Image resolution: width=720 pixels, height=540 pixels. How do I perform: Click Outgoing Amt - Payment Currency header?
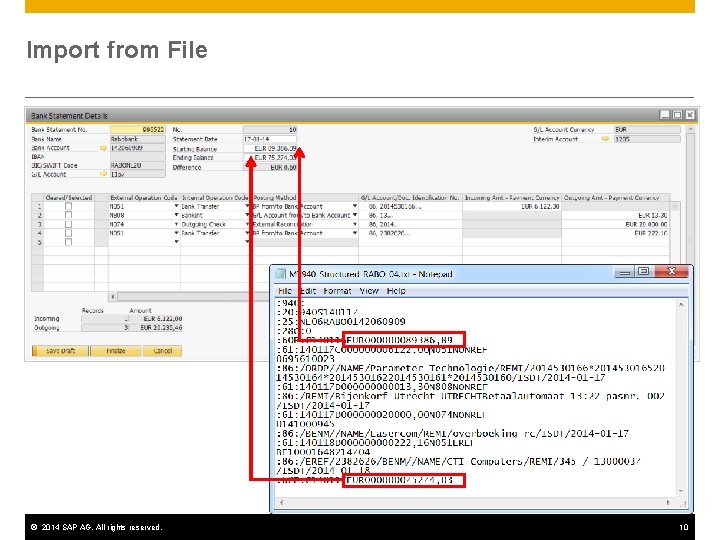click(x=615, y=197)
